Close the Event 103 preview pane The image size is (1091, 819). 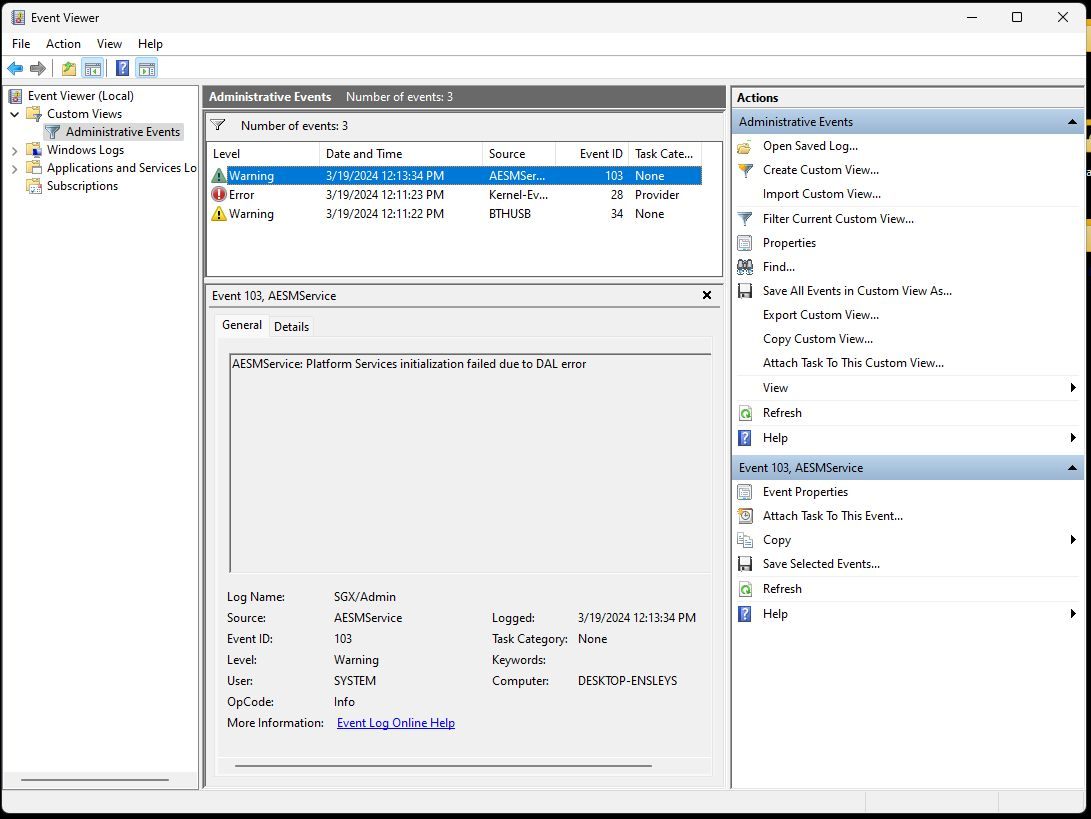(707, 295)
